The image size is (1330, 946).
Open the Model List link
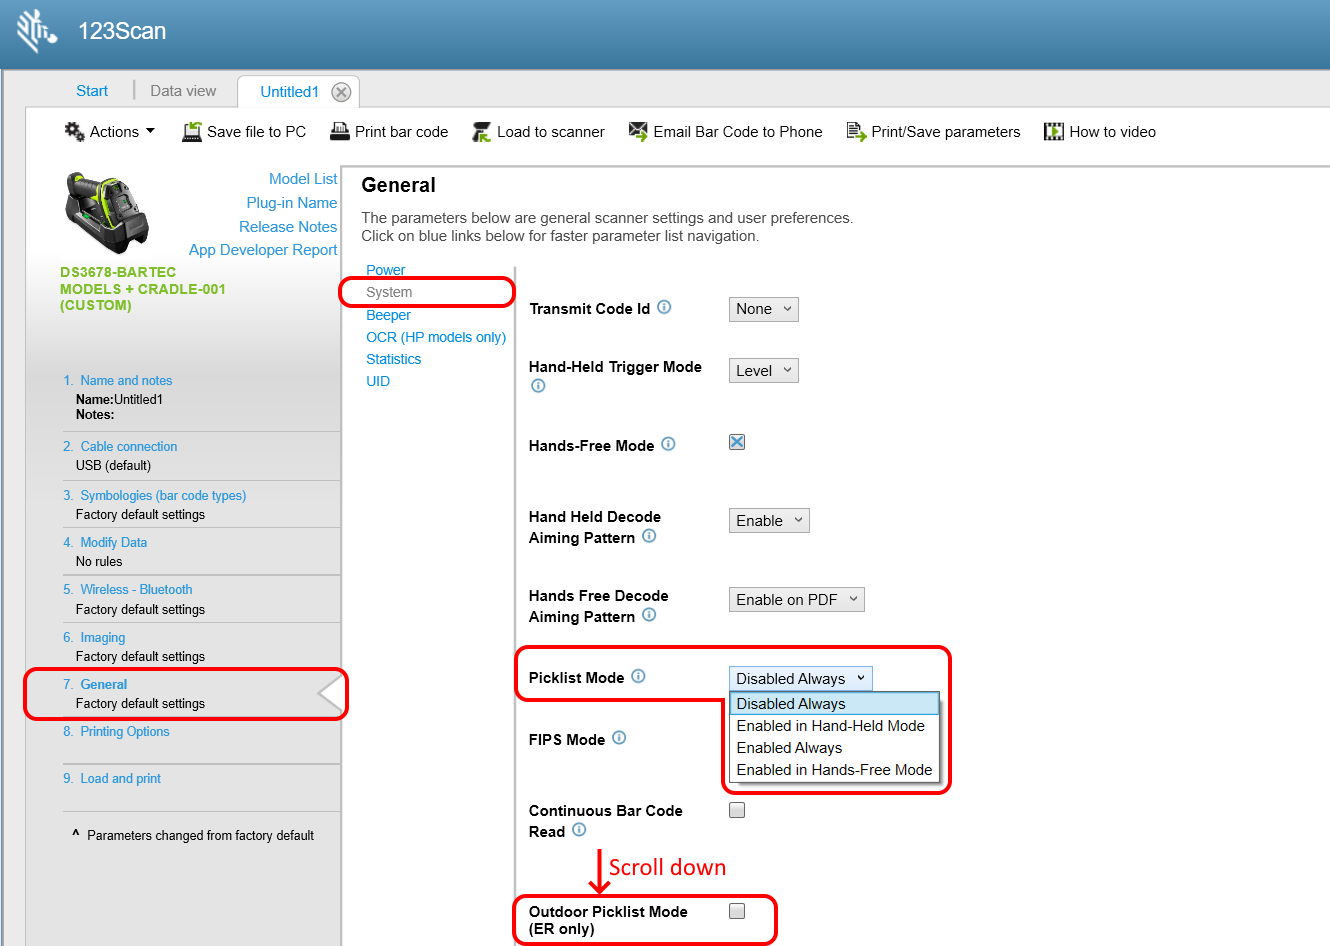[x=303, y=179]
